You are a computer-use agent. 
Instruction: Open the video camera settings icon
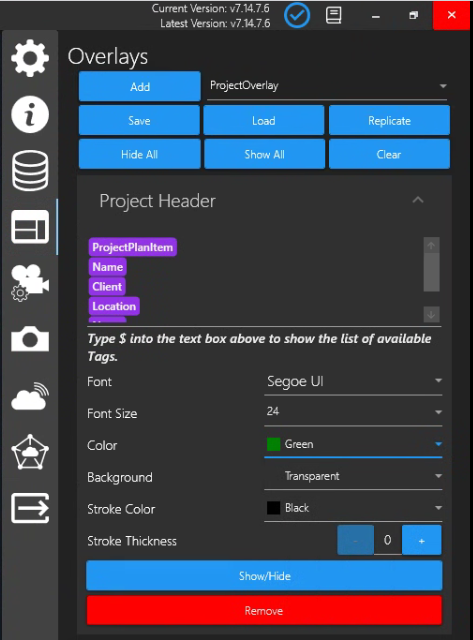[30, 283]
